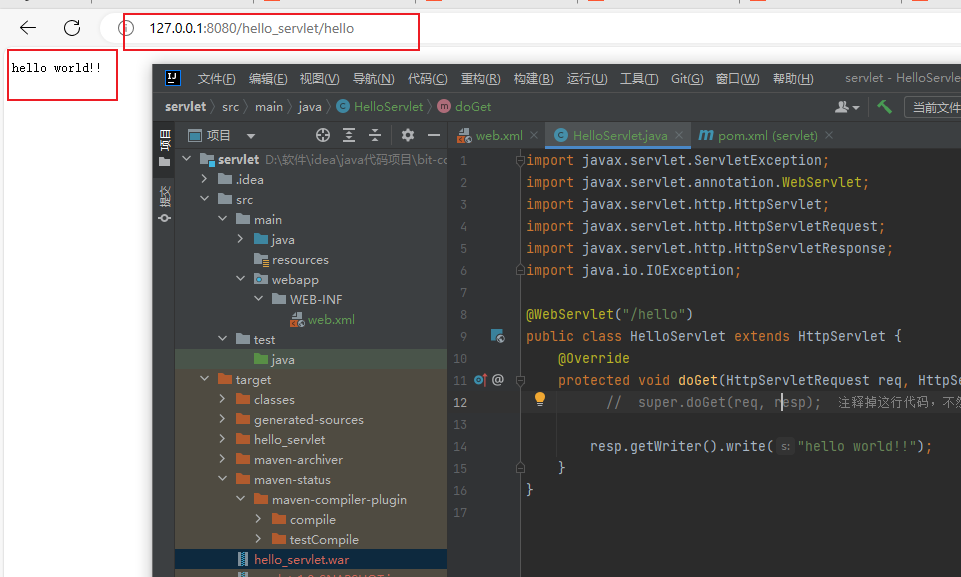This screenshot has height=577, width=961.
Task: Toggle the 项目 side tool window
Action: 164,148
